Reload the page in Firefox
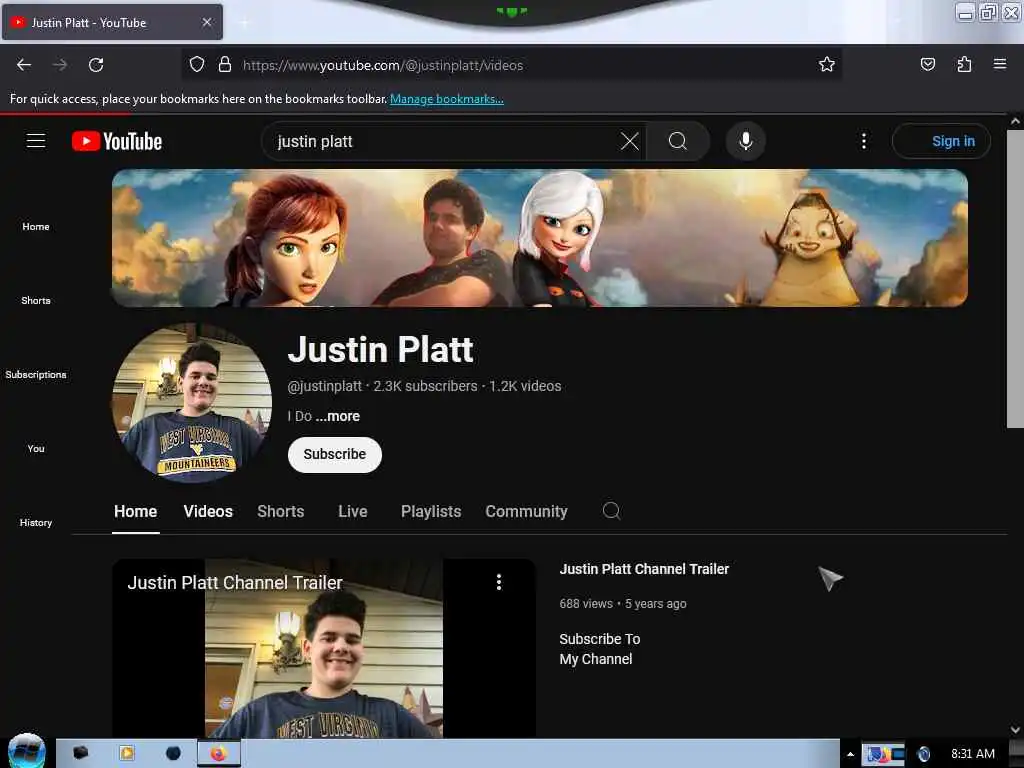Viewport: 1024px width, 768px height. 96,65
